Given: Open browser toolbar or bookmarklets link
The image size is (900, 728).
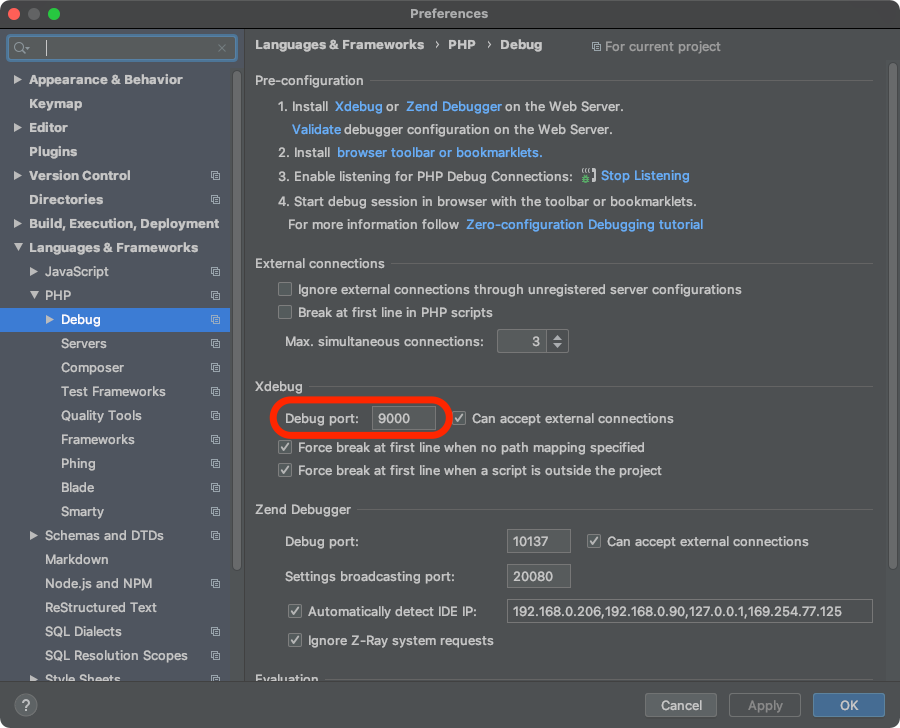Looking at the screenshot, I should (440, 153).
